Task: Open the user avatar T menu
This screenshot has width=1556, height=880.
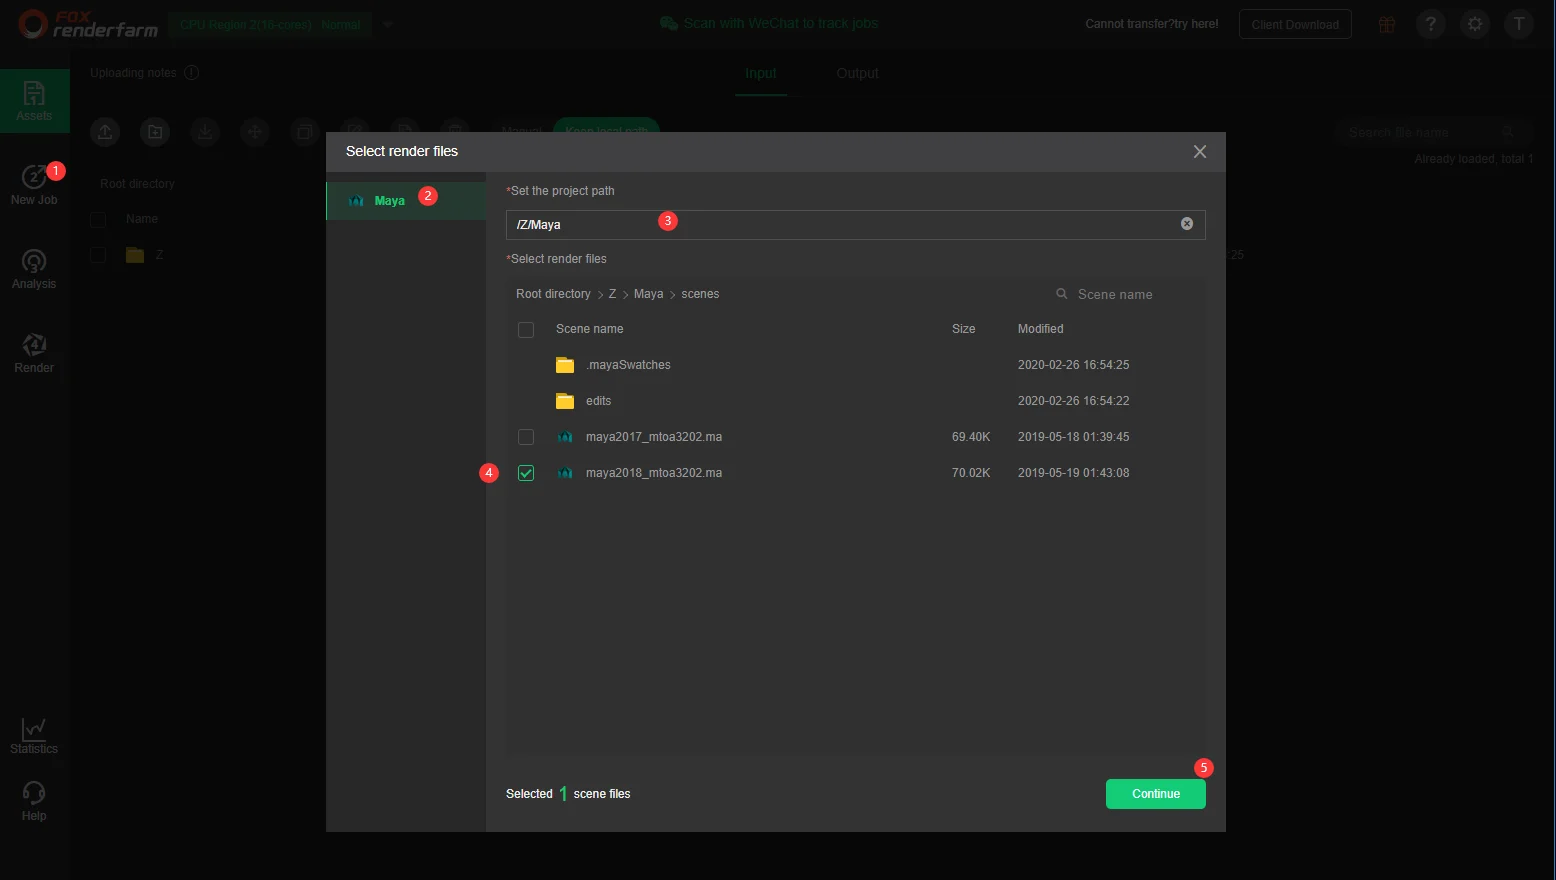Action: tap(1519, 24)
